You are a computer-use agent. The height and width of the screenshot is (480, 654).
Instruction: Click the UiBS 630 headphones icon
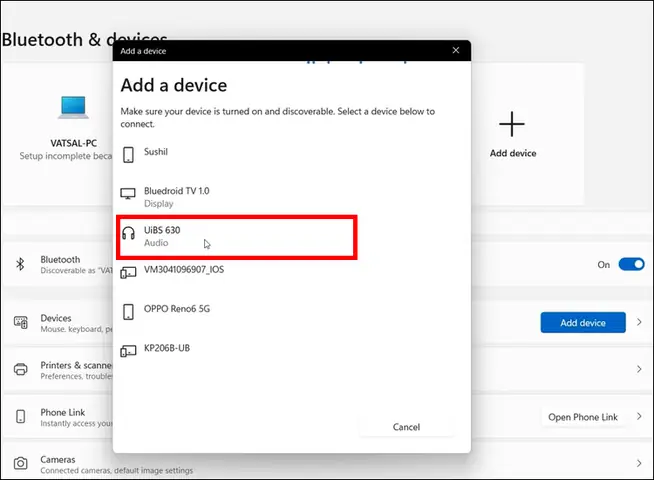tap(128, 233)
